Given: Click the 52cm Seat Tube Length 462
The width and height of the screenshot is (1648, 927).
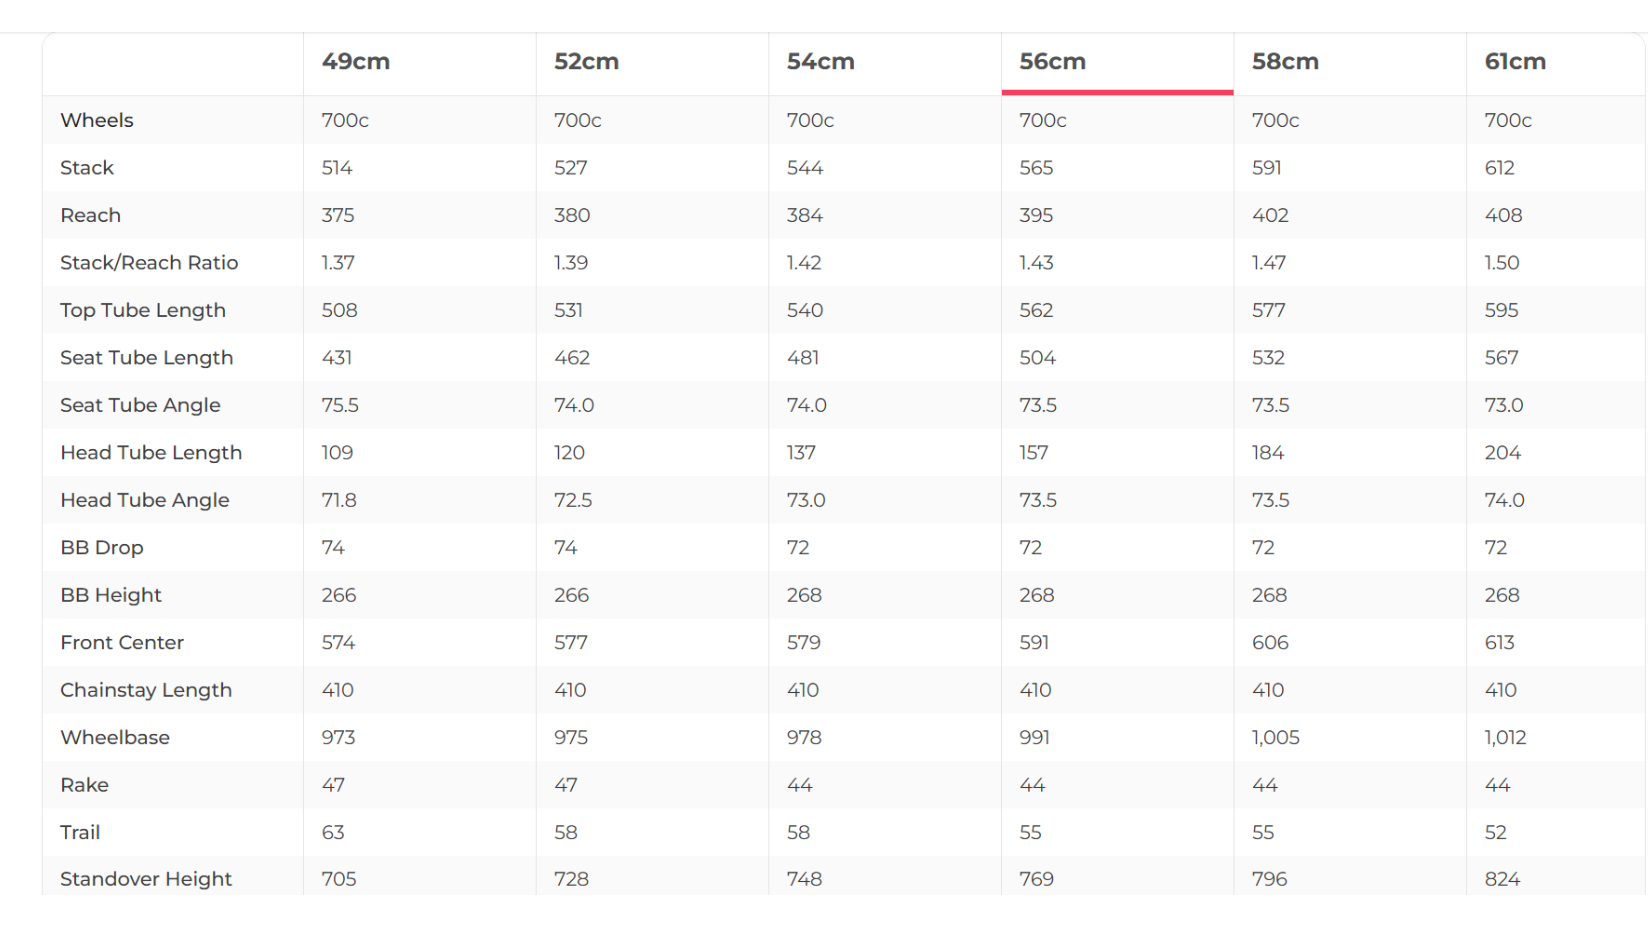Looking at the screenshot, I should [572, 358].
